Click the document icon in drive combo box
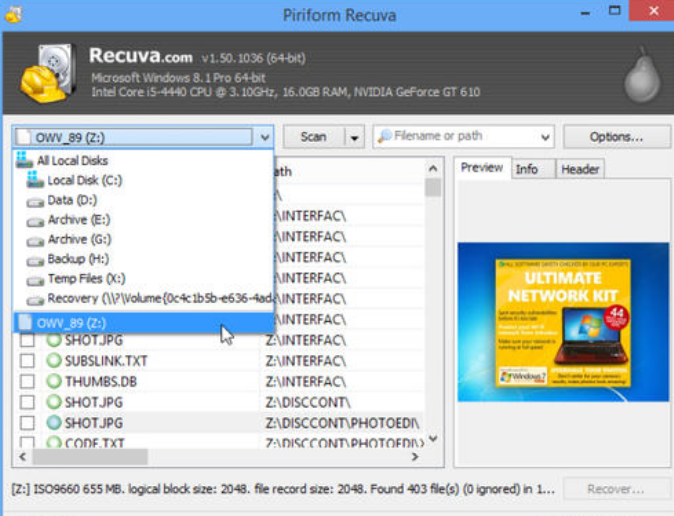 click(24, 137)
